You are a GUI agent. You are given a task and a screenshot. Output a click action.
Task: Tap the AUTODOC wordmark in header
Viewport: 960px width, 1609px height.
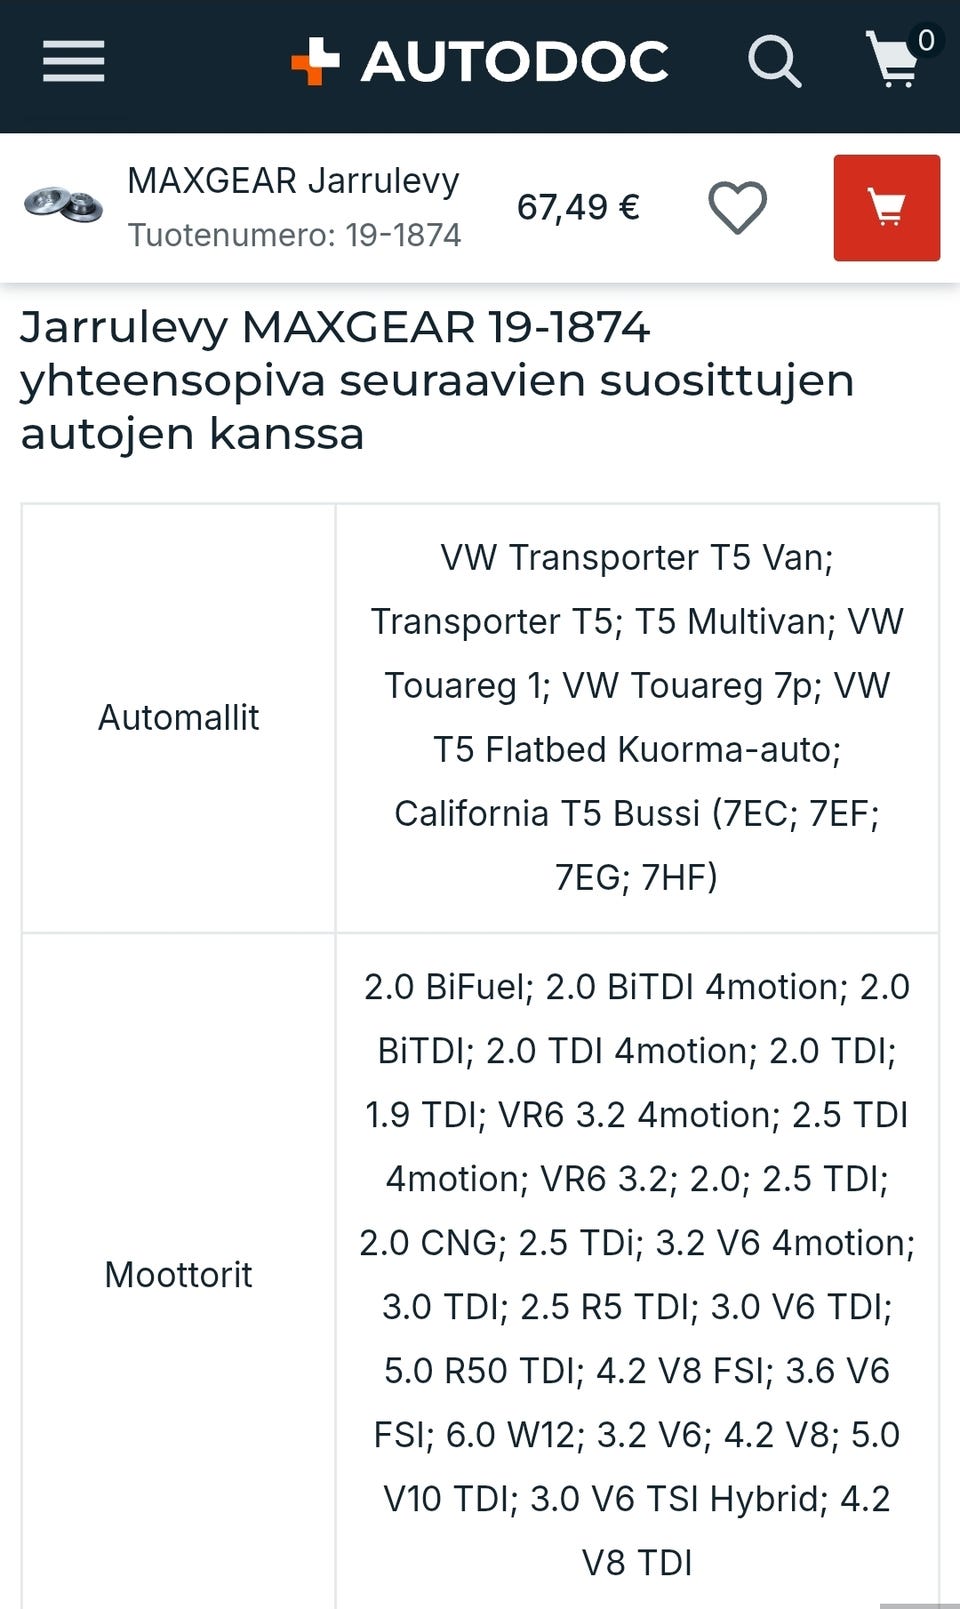pyautogui.click(x=514, y=62)
